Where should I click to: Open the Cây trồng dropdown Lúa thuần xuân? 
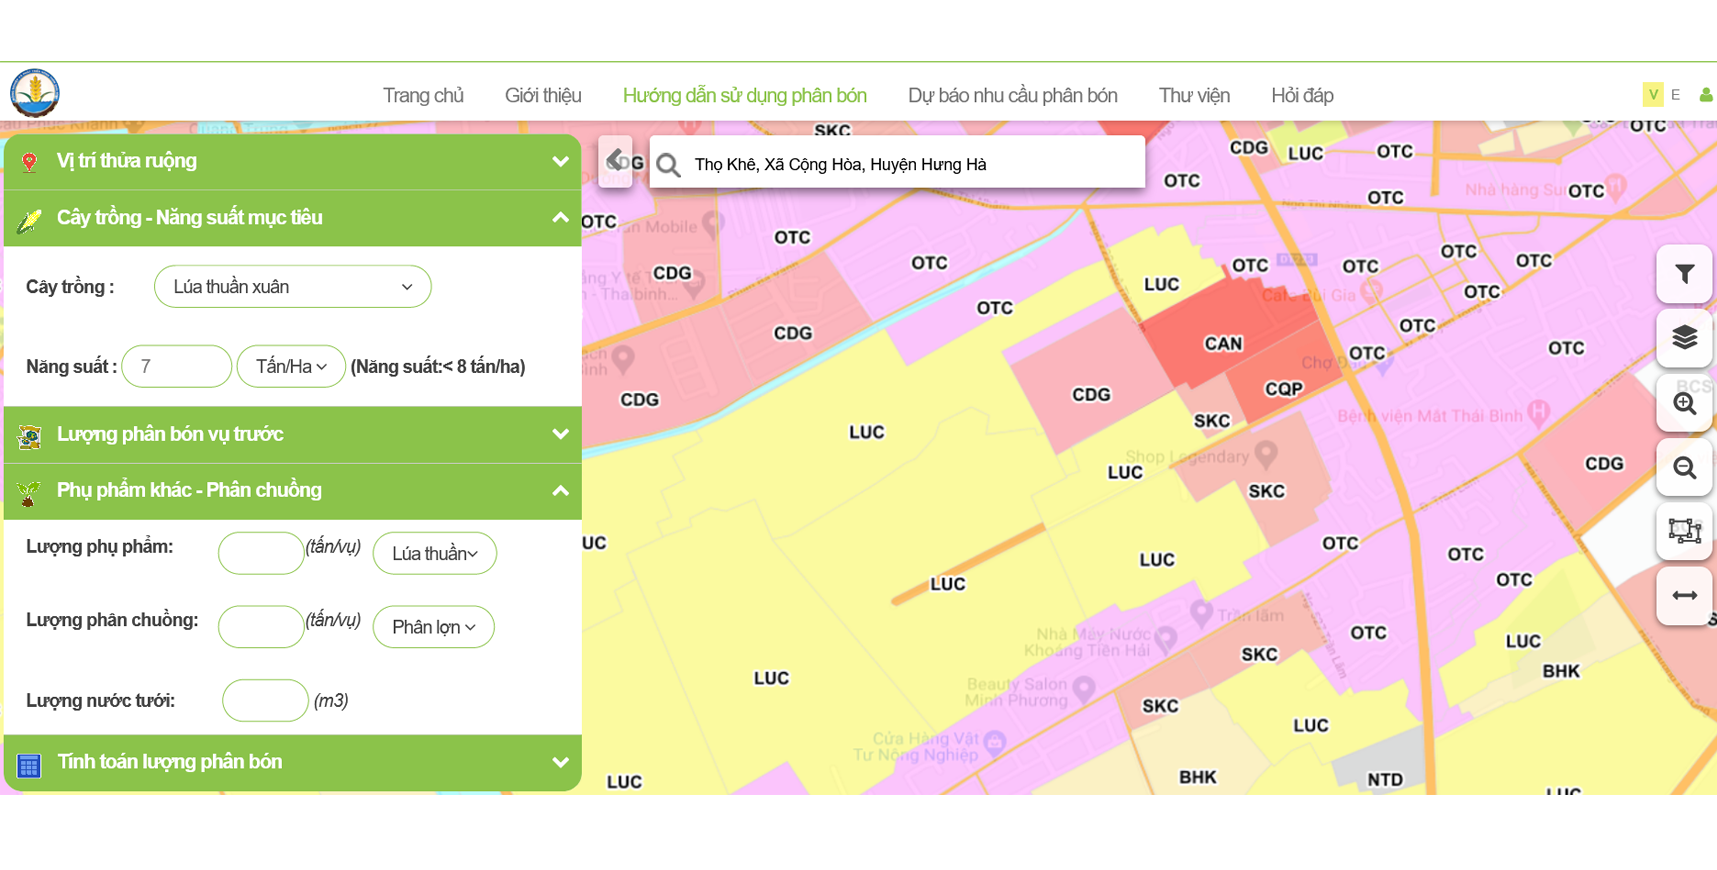pos(292,287)
